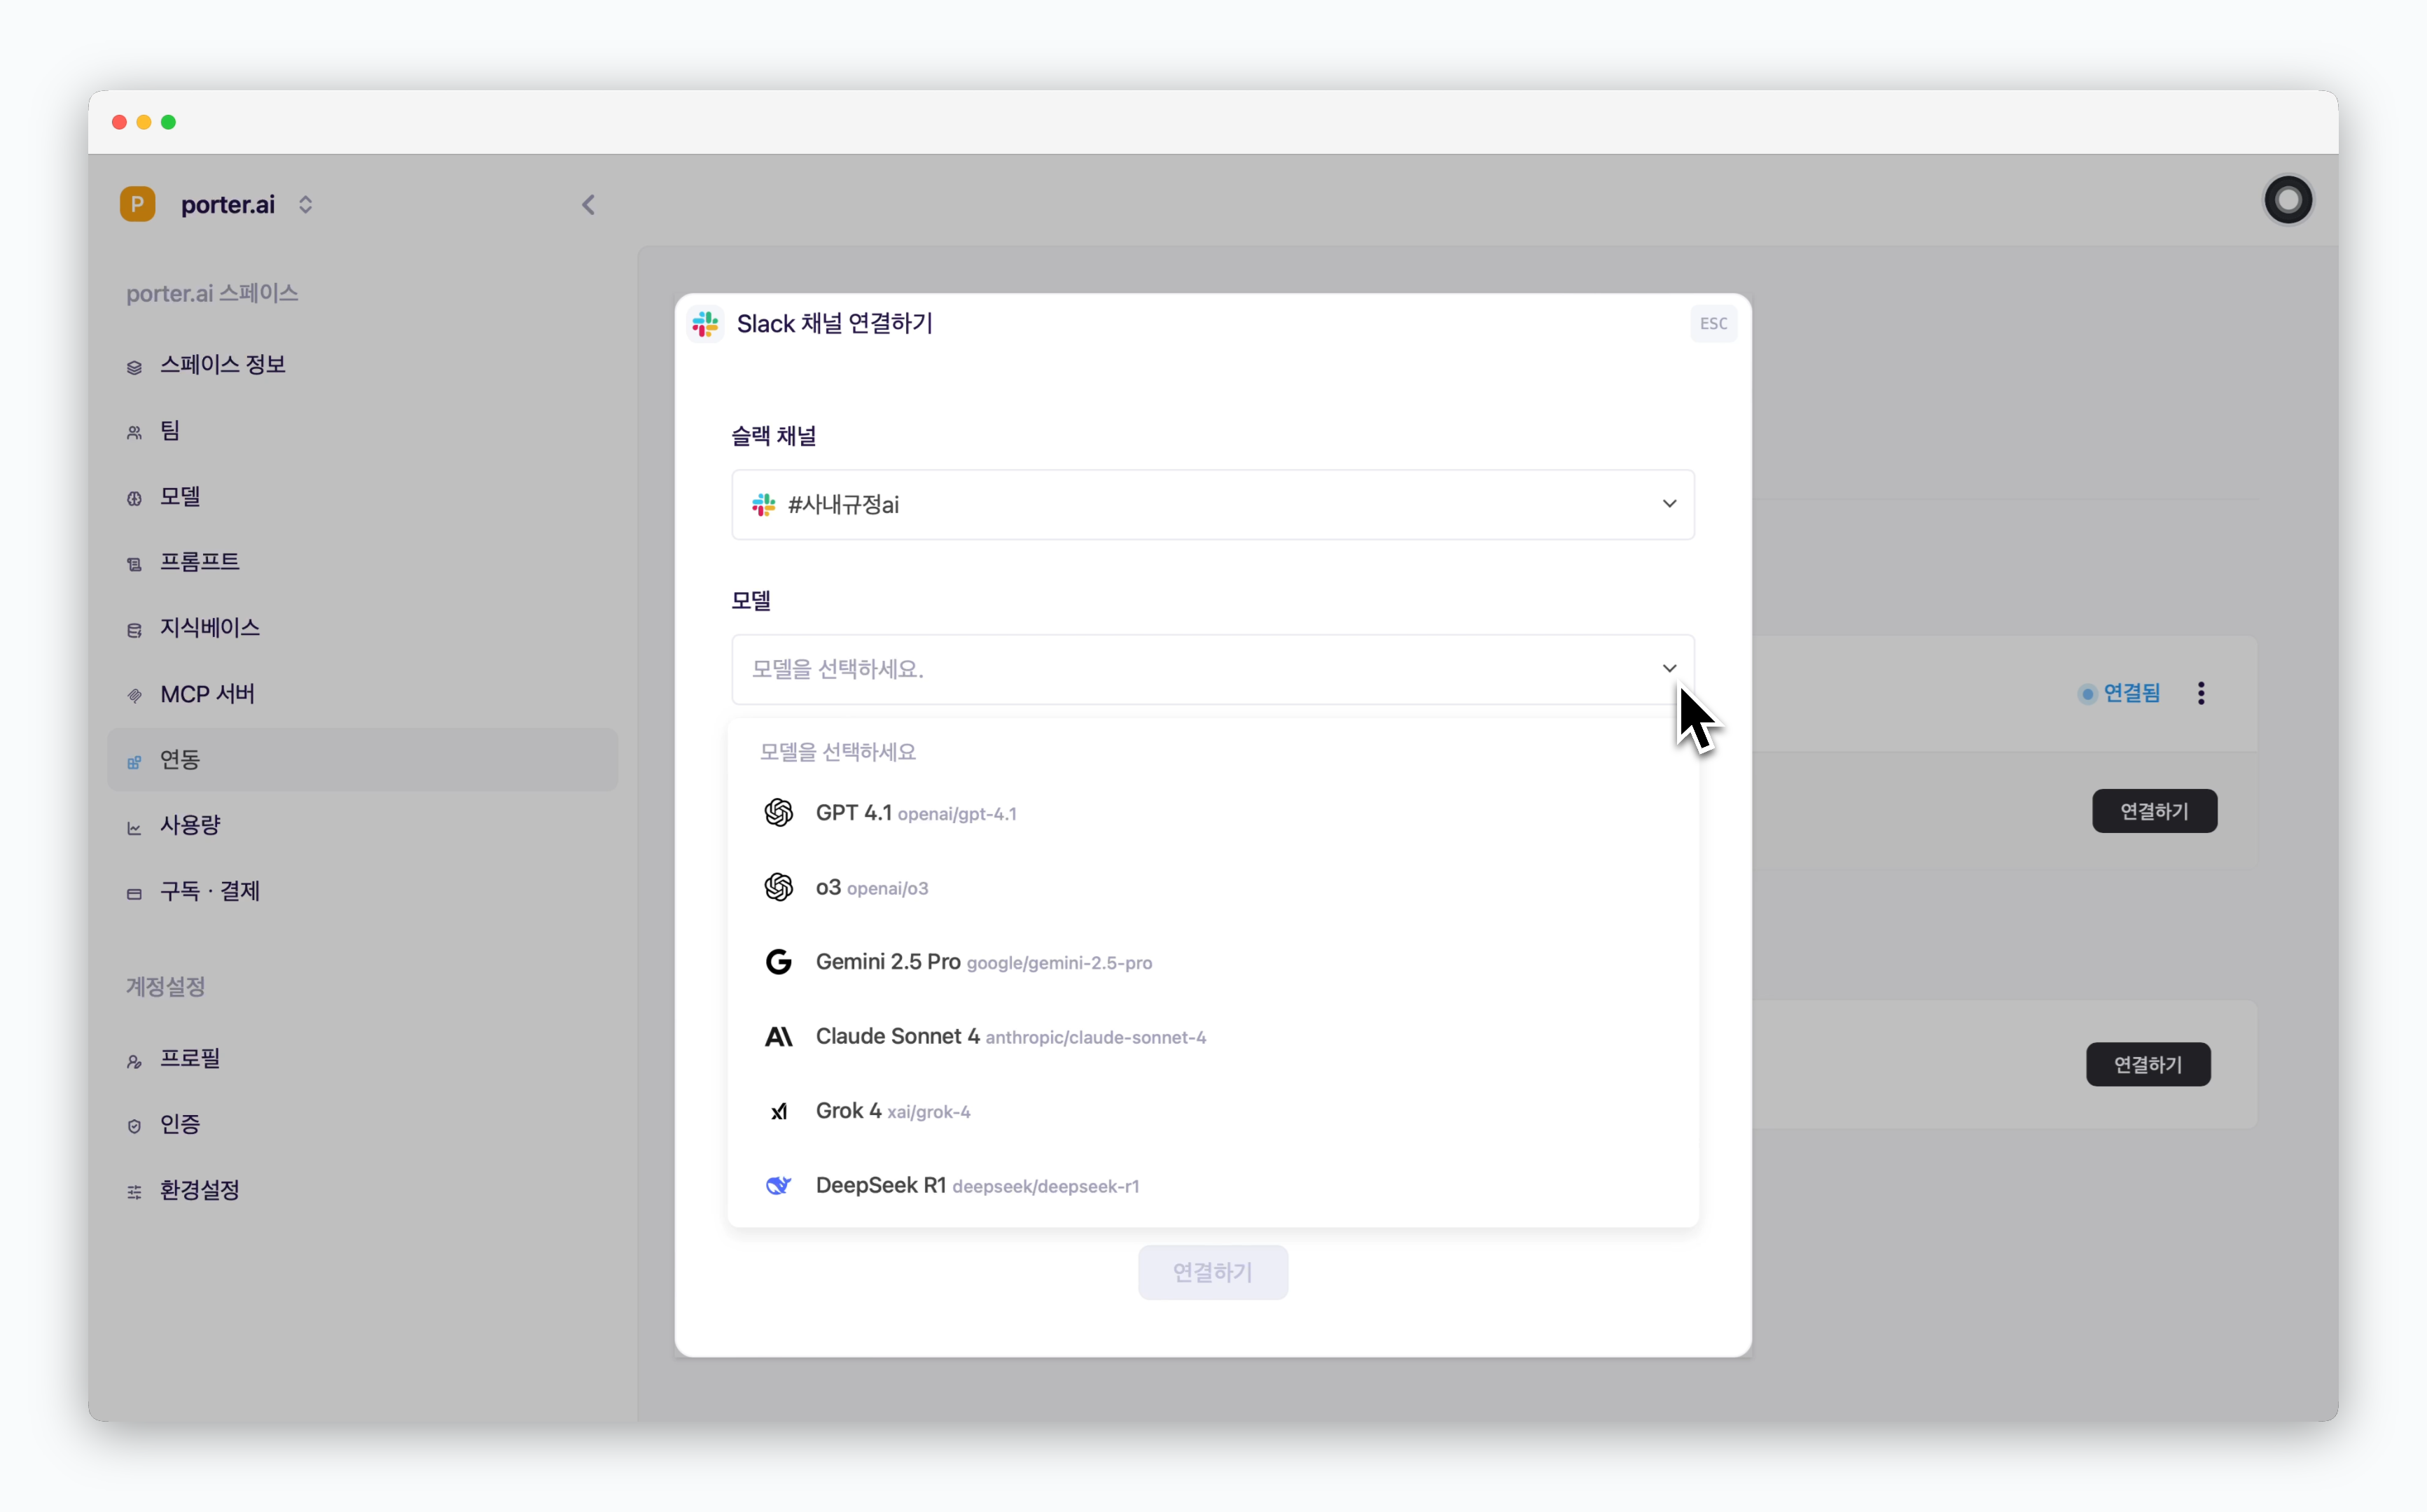Click the xAI logo beside Grok 4
The width and height of the screenshot is (2427, 1512).
778,1112
